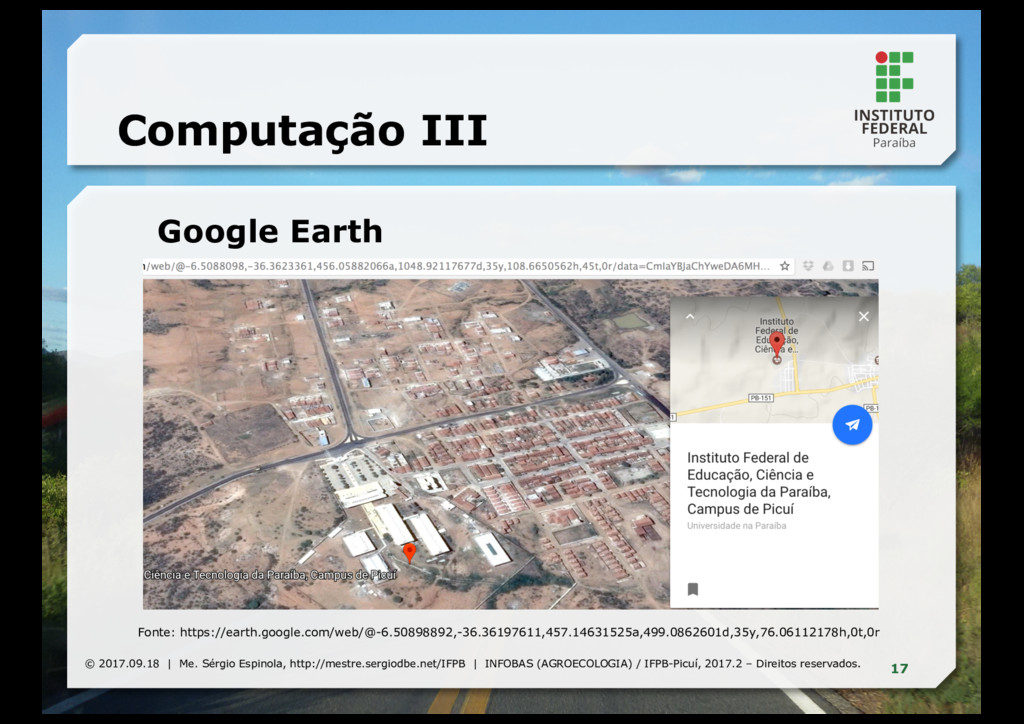This screenshot has width=1024, height=724.
Task: Click 'Universidade na Paraíba' subtitle text
Action: (737, 526)
